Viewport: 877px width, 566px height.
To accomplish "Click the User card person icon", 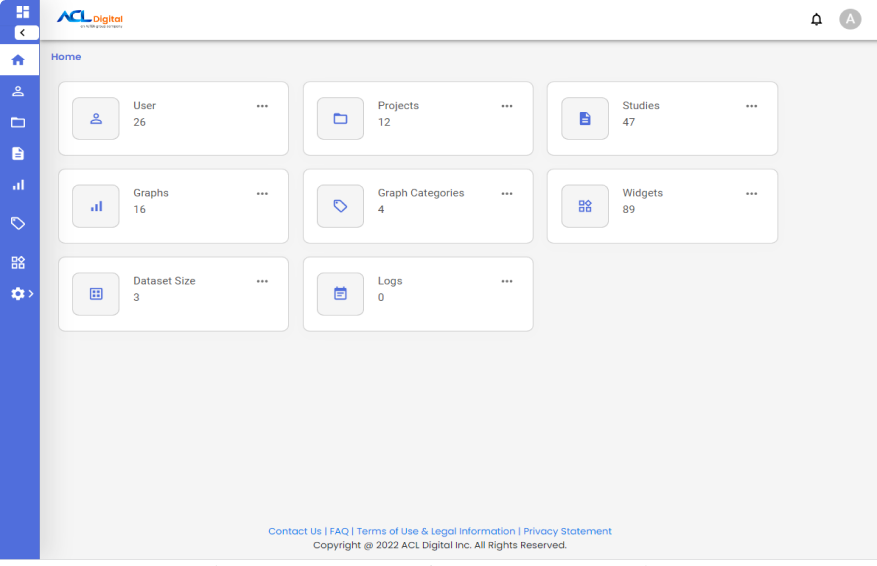I will (96, 119).
